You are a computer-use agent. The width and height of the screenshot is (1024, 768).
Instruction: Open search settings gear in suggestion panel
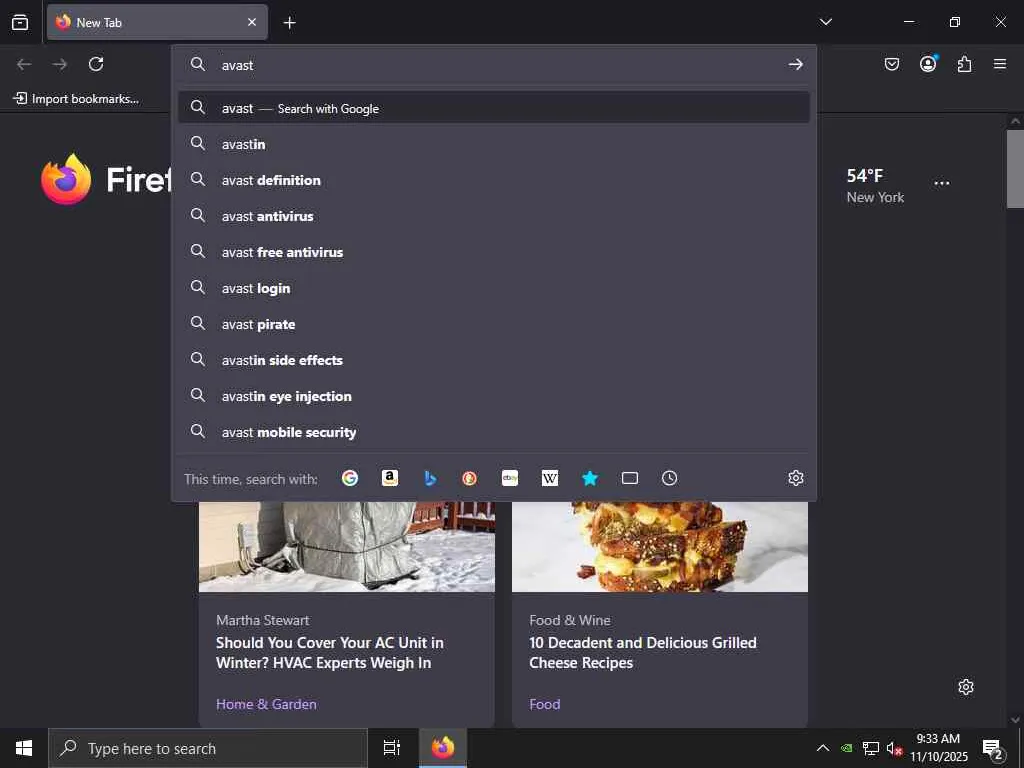pos(795,478)
